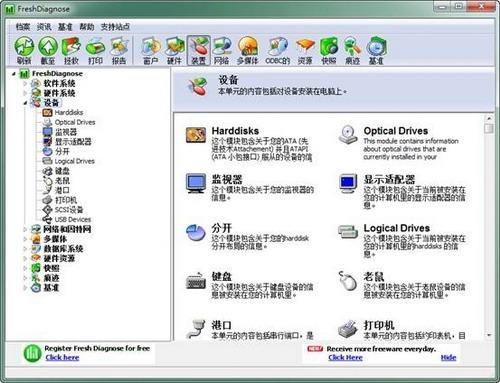Open Harddisks module icon in content pane
Screen dimensions: 500x383
pos(196,135)
